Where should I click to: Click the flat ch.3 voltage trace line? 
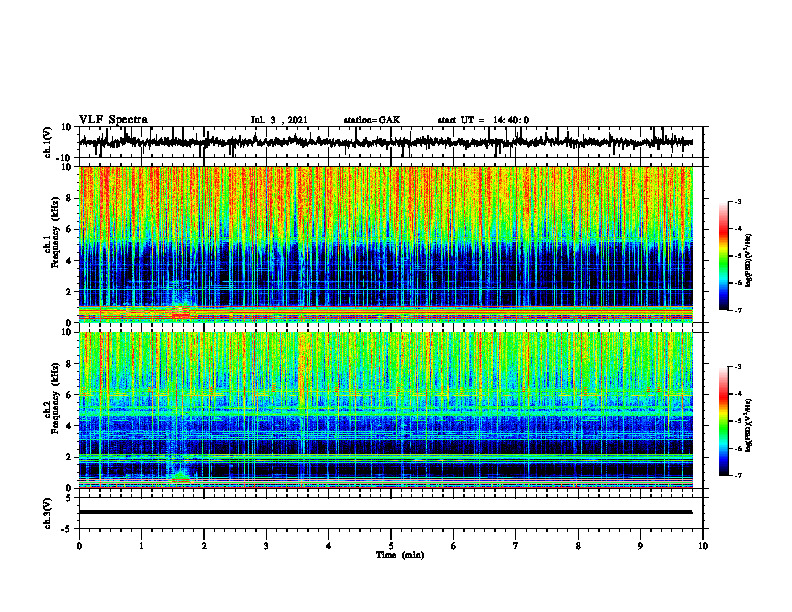[385, 512]
